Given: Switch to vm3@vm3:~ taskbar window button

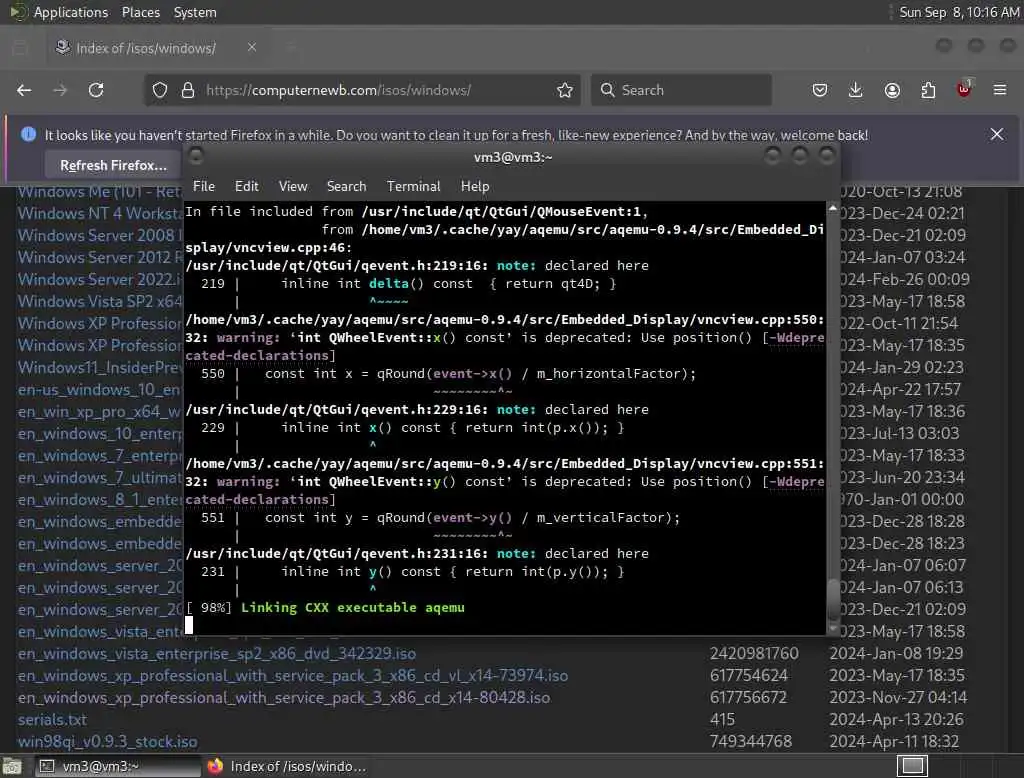Looking at the screenshot, I should [118, 766].
